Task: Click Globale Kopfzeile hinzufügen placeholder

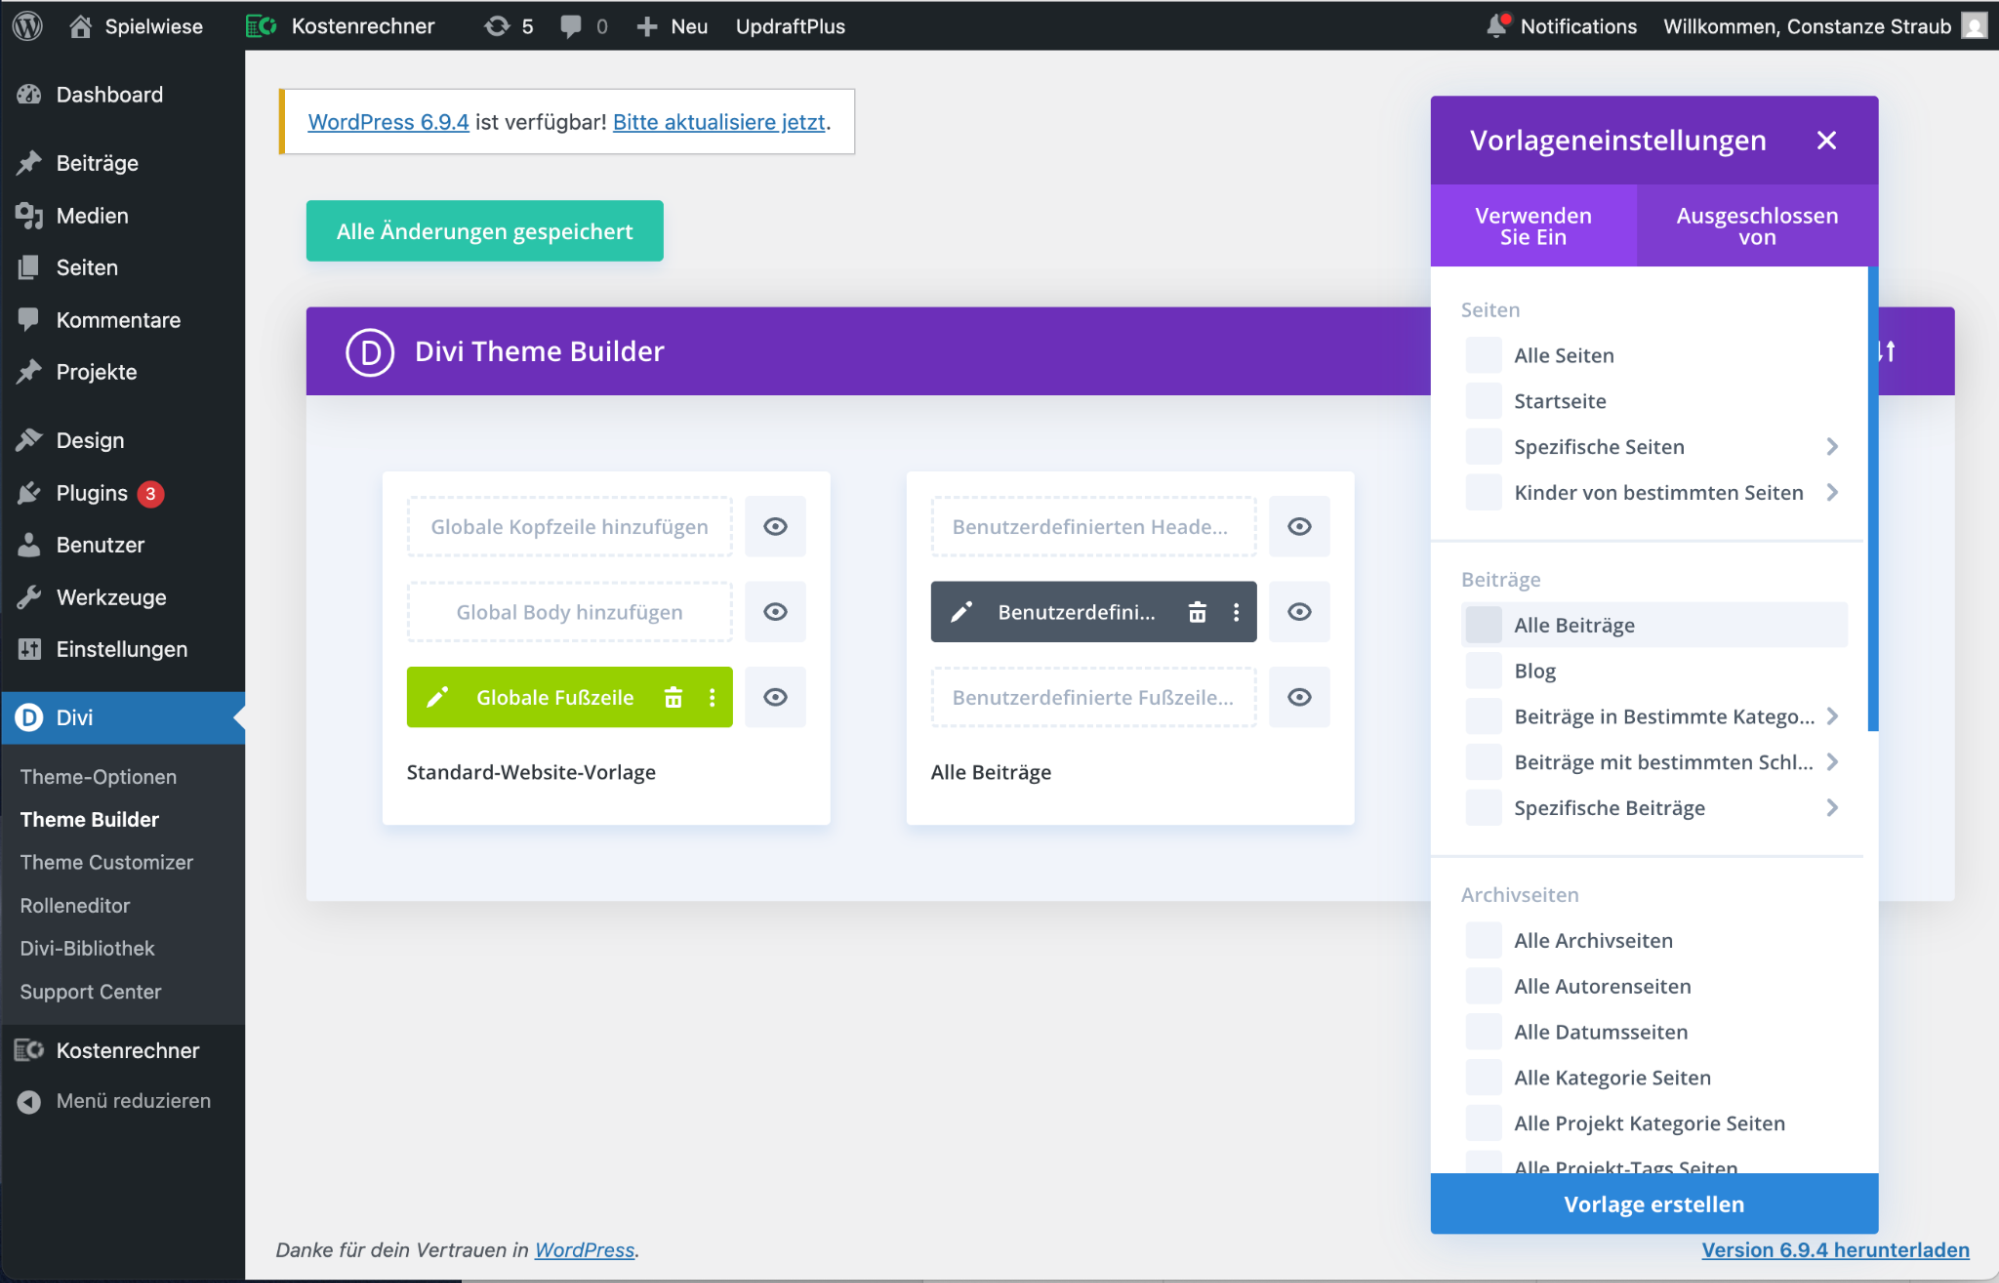Action: [569, 527]
